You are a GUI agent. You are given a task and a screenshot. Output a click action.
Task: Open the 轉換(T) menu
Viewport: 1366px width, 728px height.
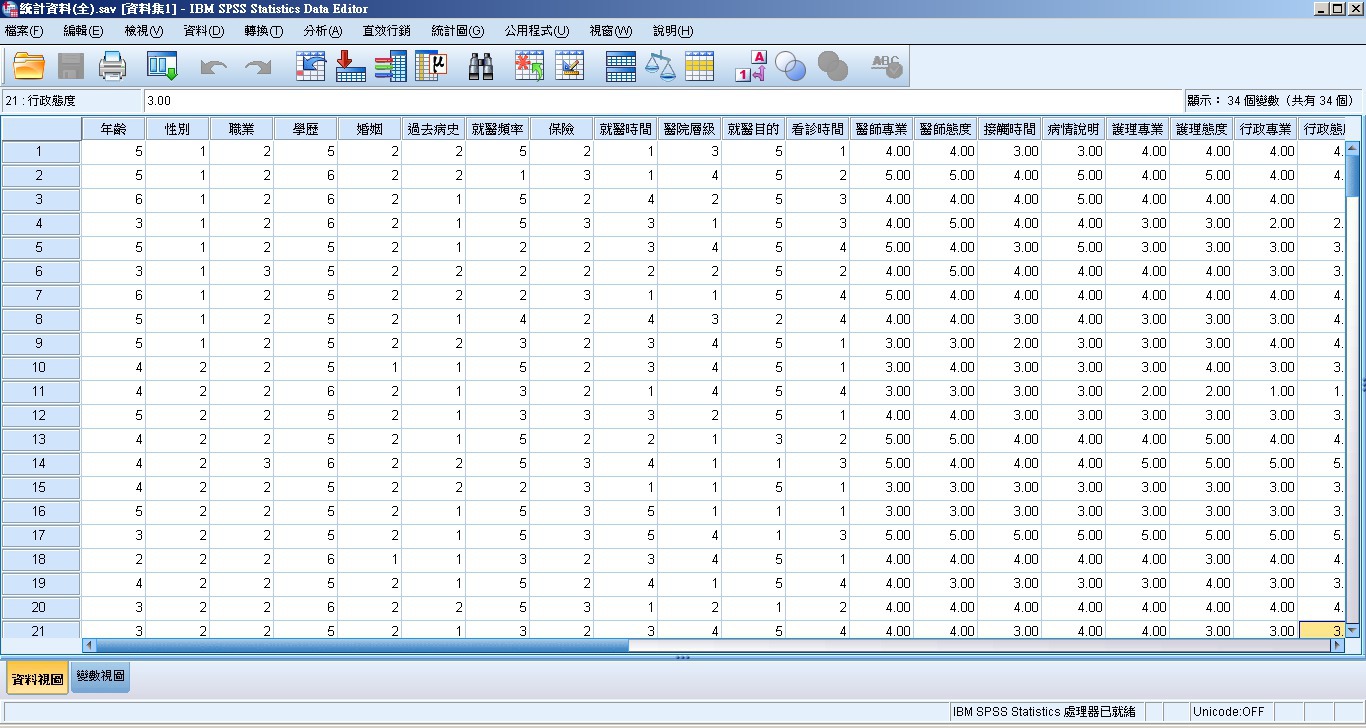[263, 31]
